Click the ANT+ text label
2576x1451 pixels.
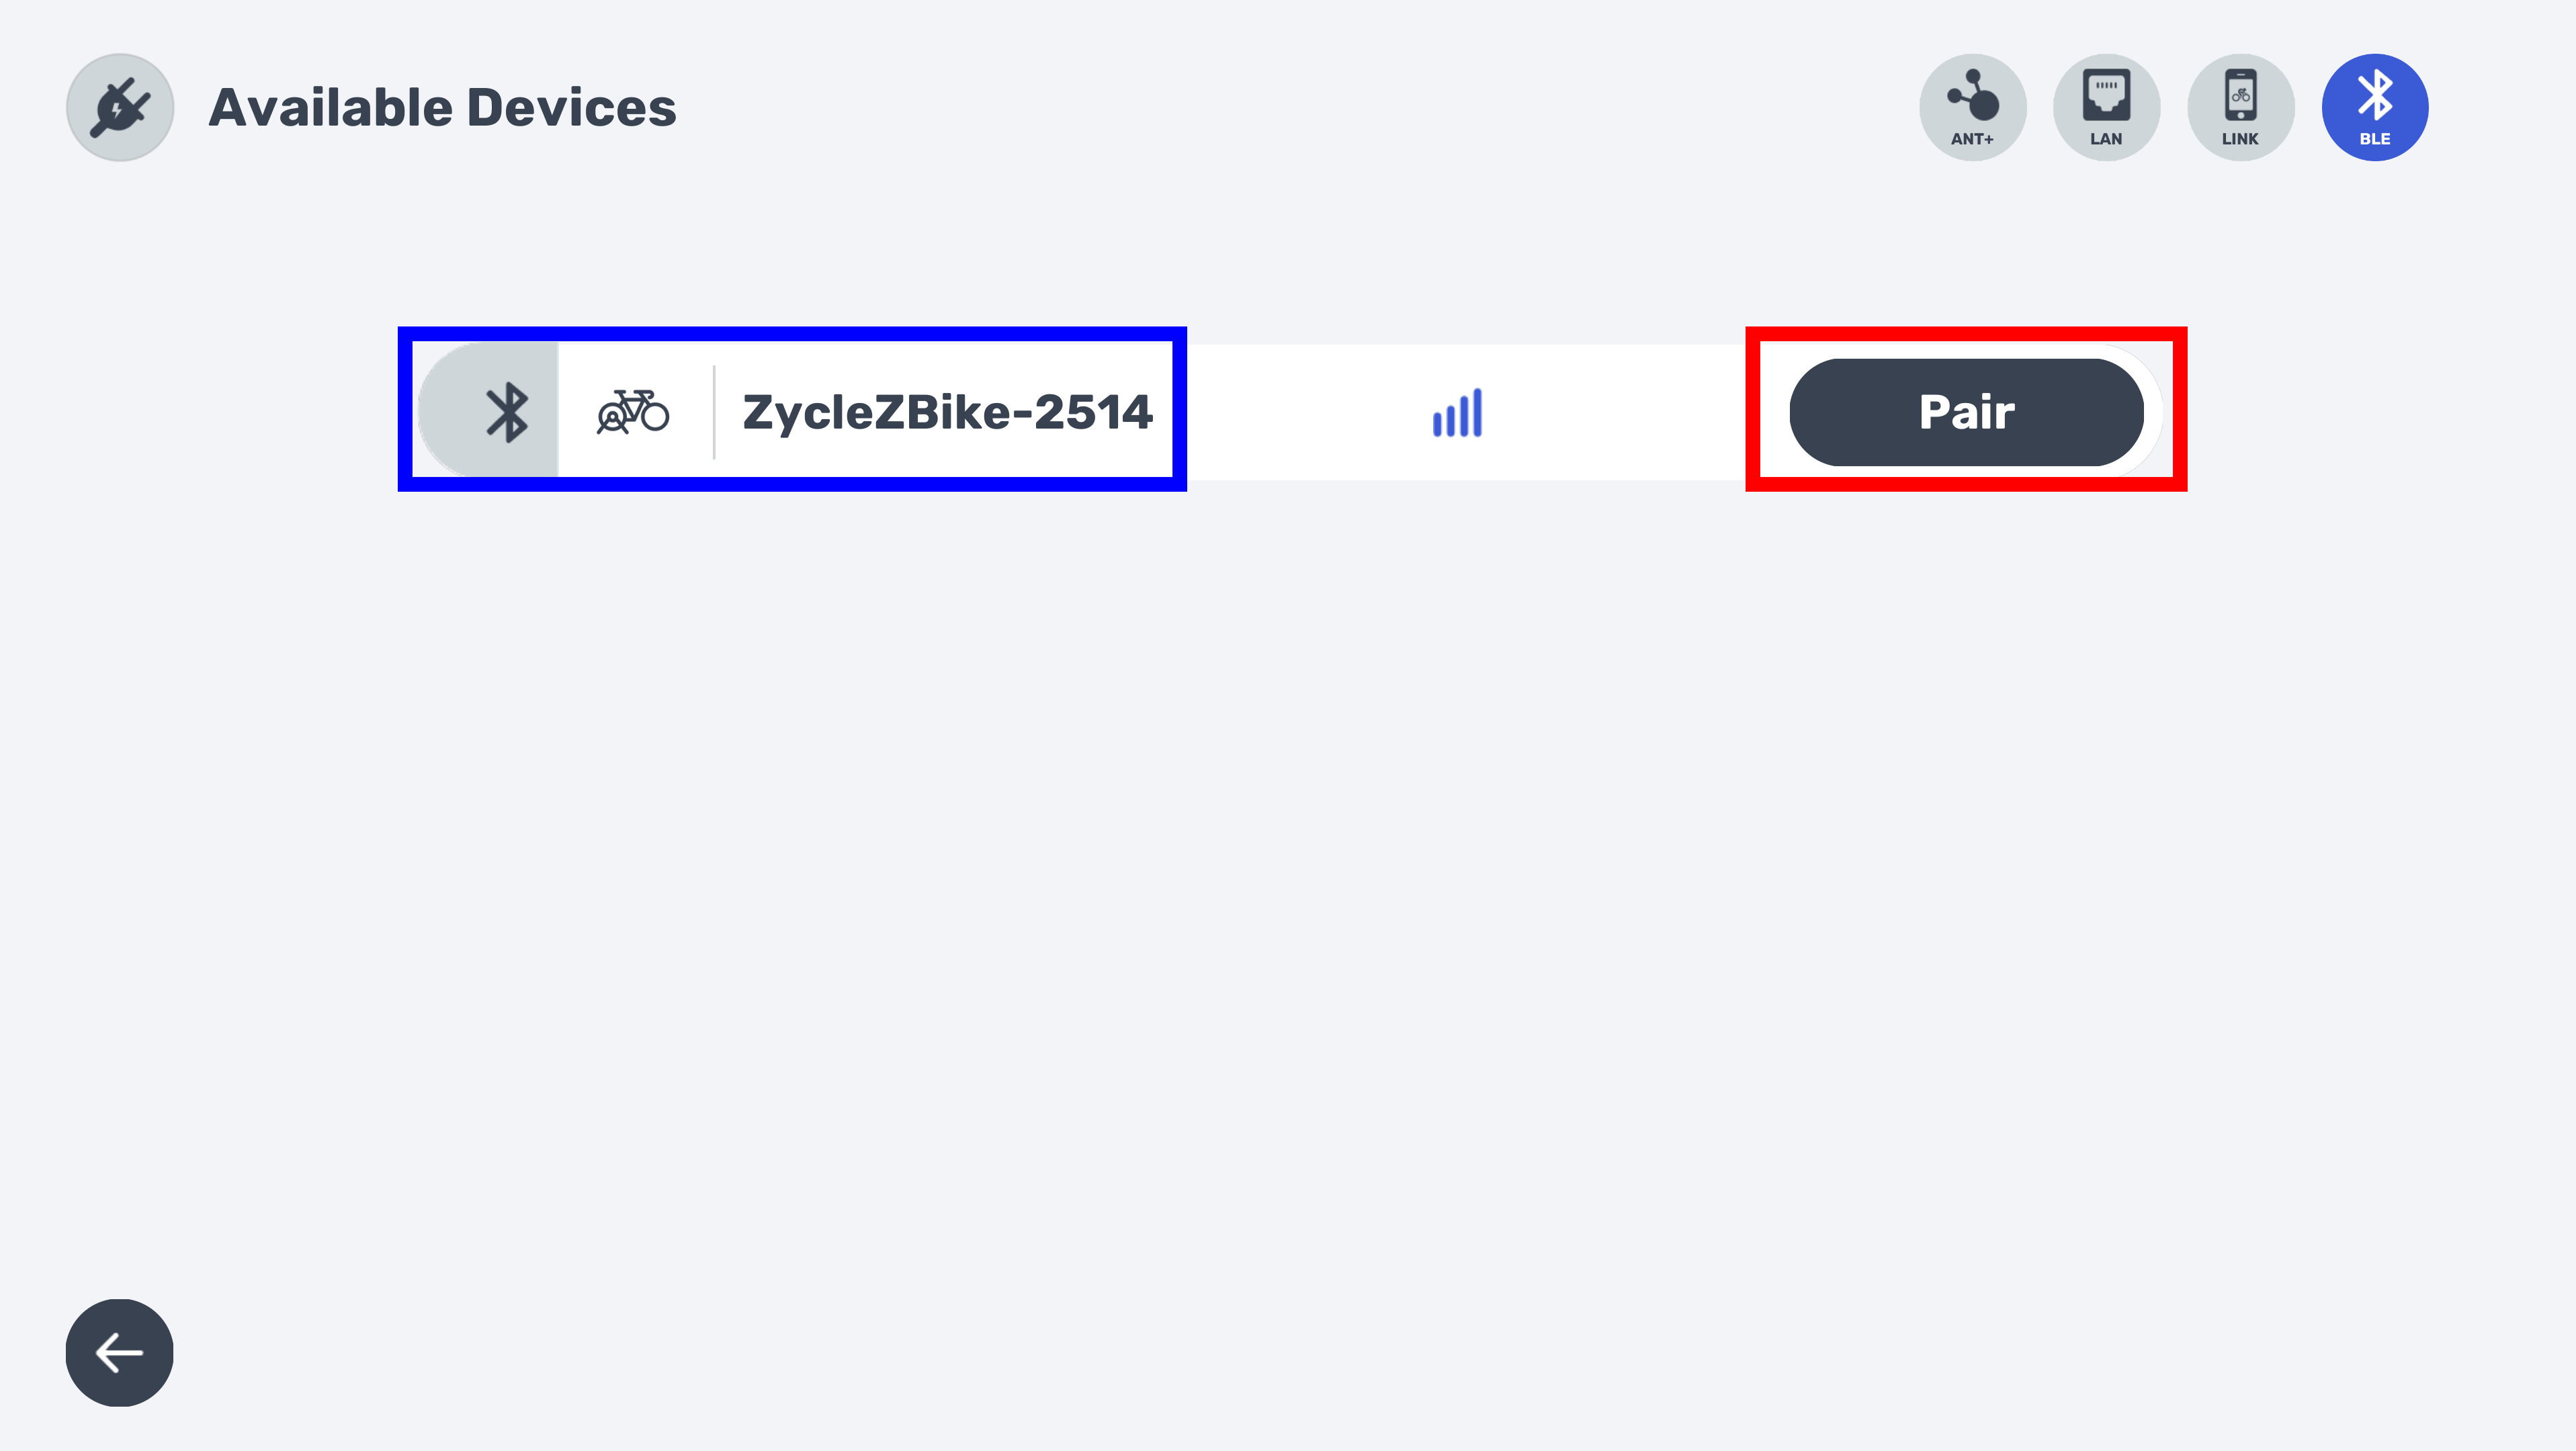point(1972,139)
